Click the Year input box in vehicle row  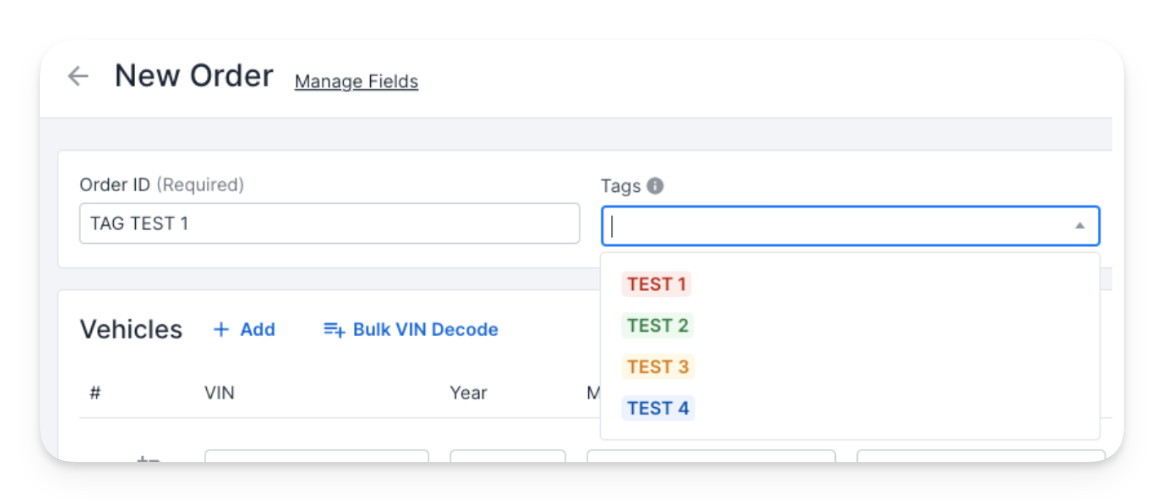508,456
